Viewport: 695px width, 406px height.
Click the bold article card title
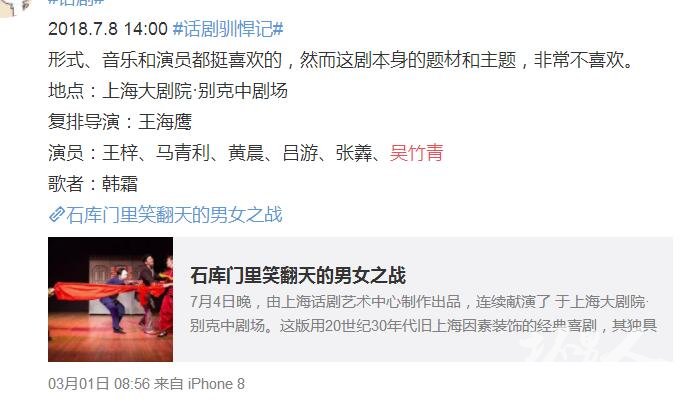point(298,275)
